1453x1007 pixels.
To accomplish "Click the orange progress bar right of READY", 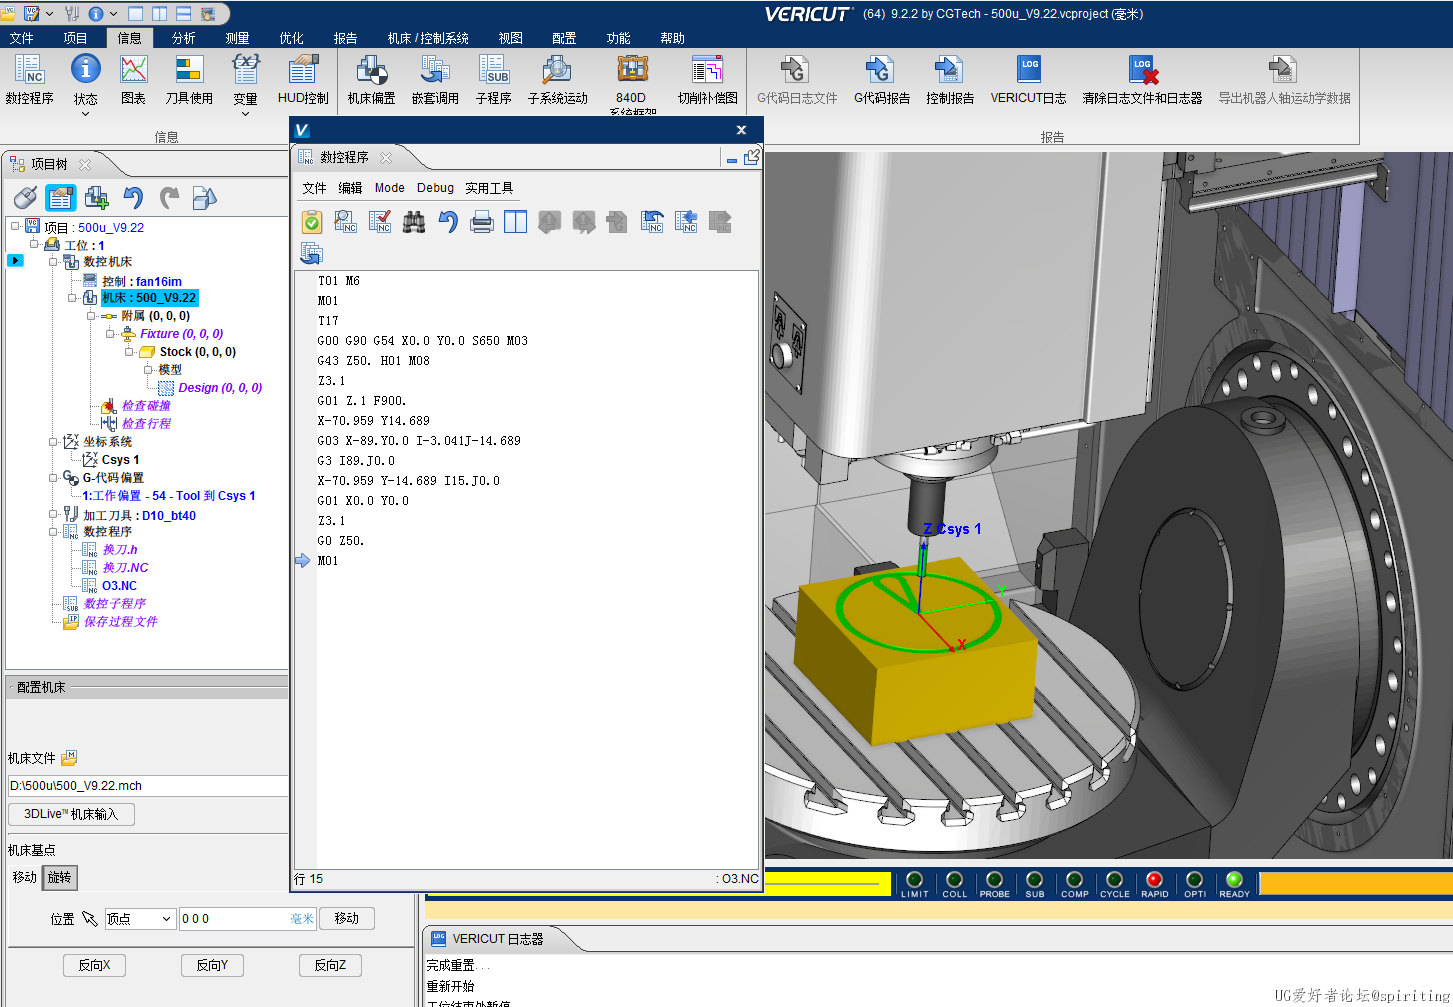I will pos(1355,883).
